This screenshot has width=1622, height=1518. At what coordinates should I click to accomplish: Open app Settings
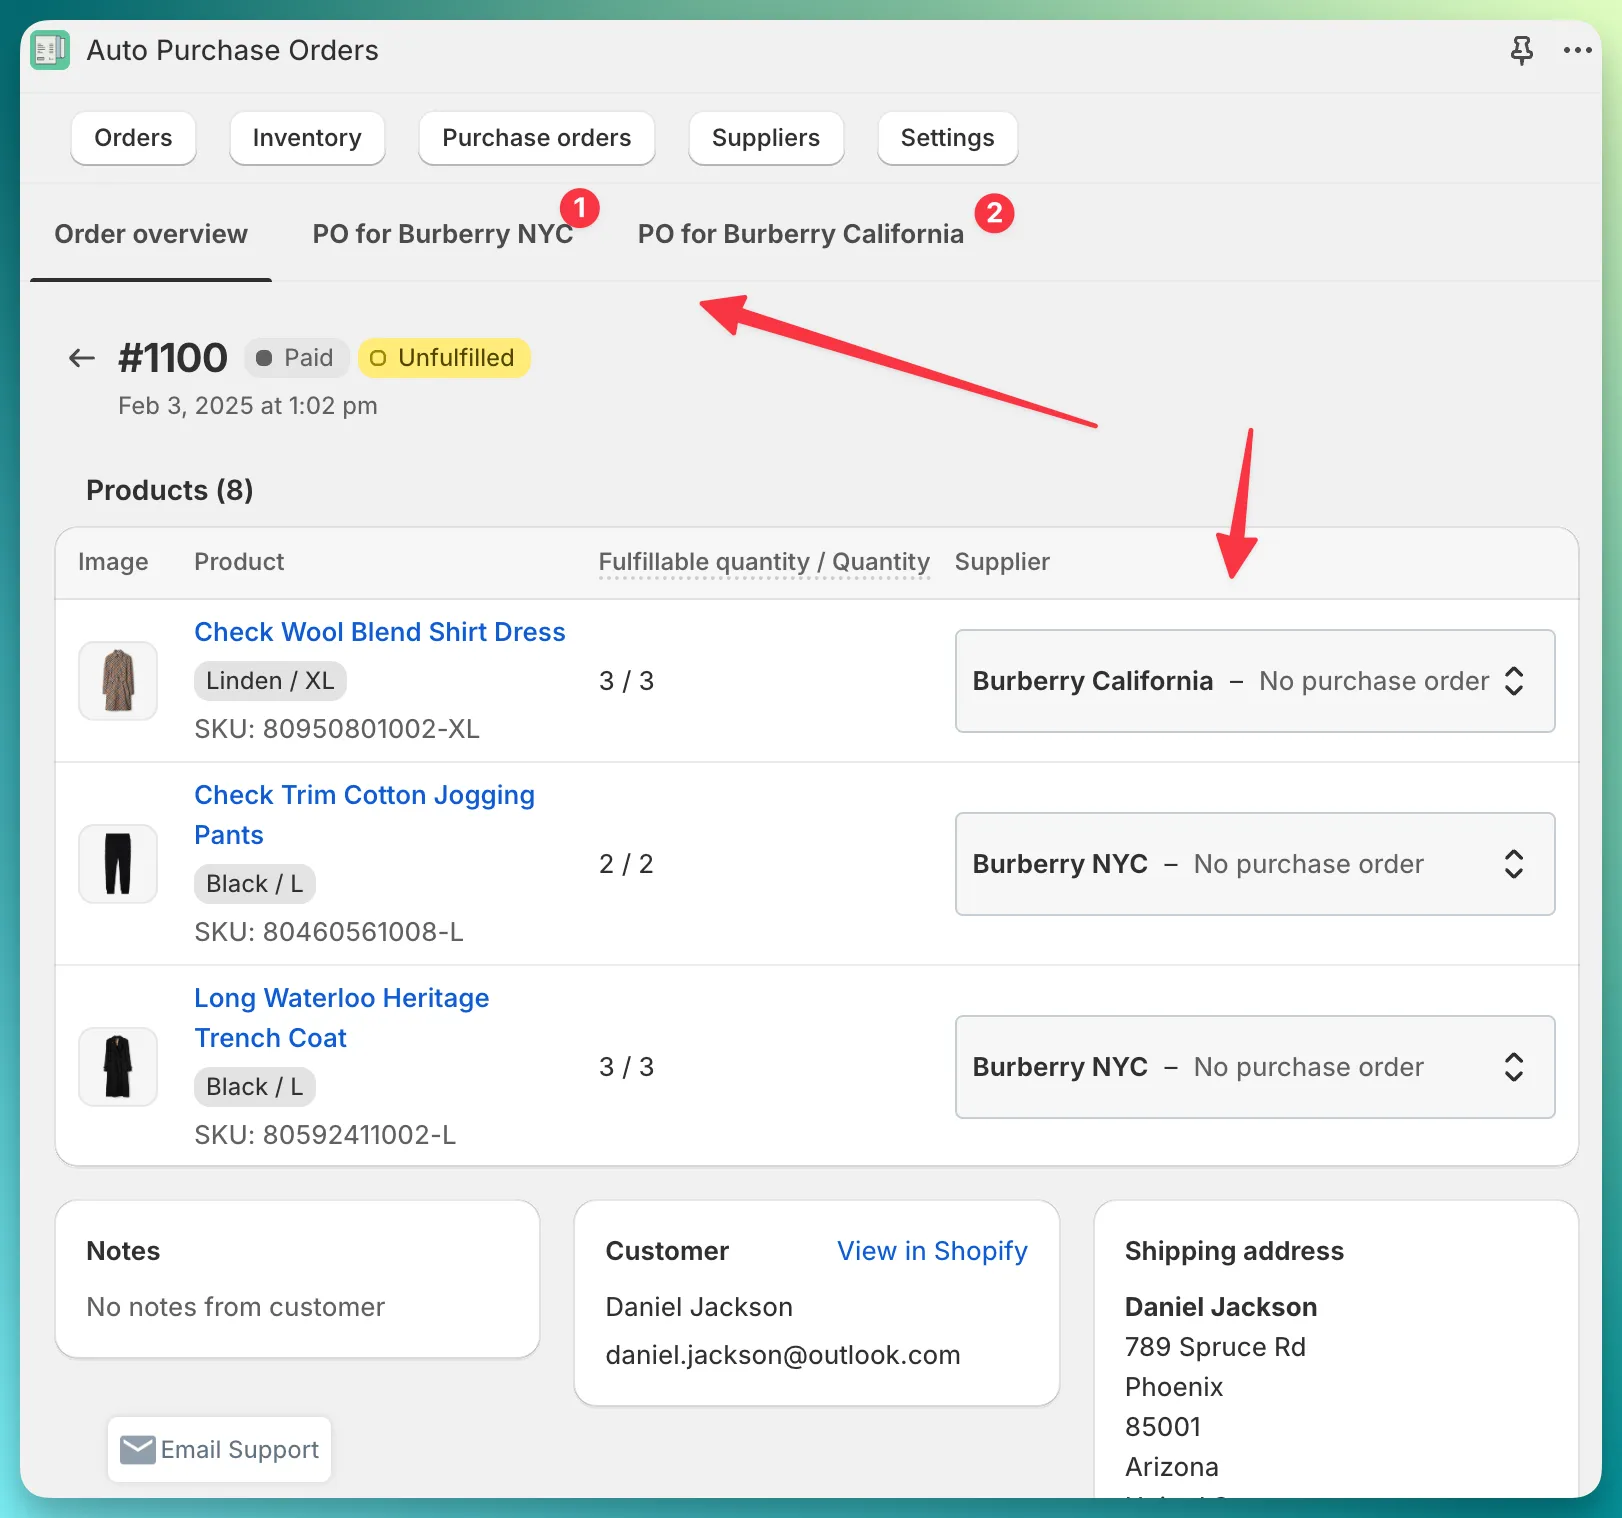pyautogui.click(x=948, y=138)
